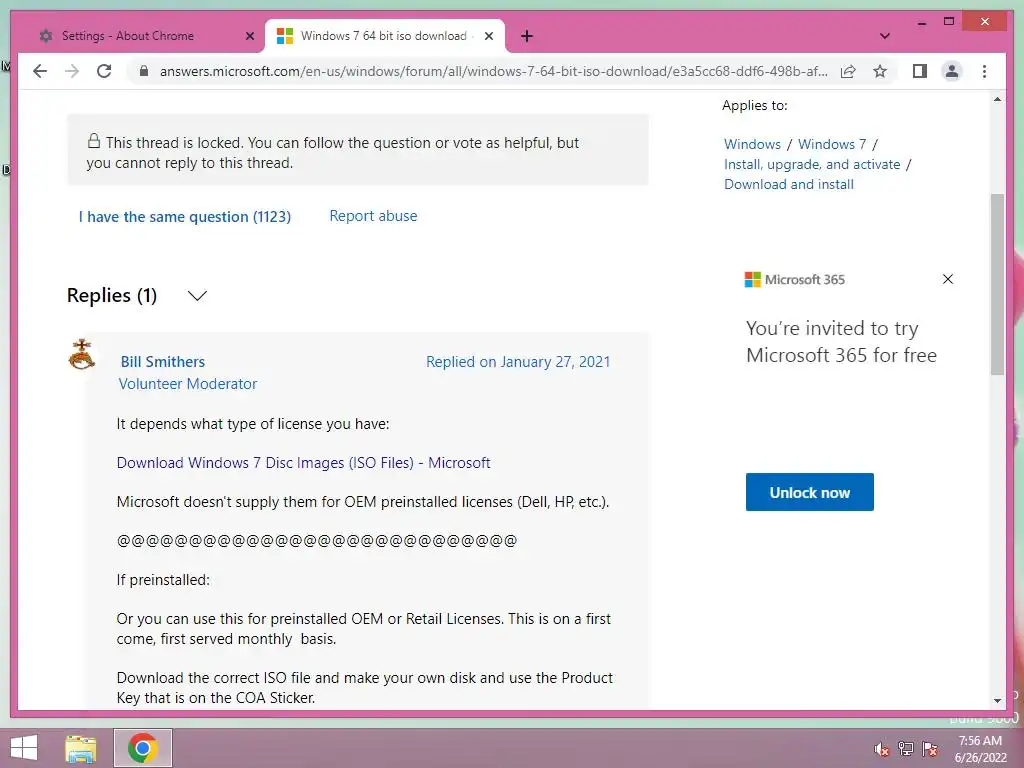The image size is (1024, 768).
Task: Click the "Applies to:" label
Action: [x=754, y=105]
